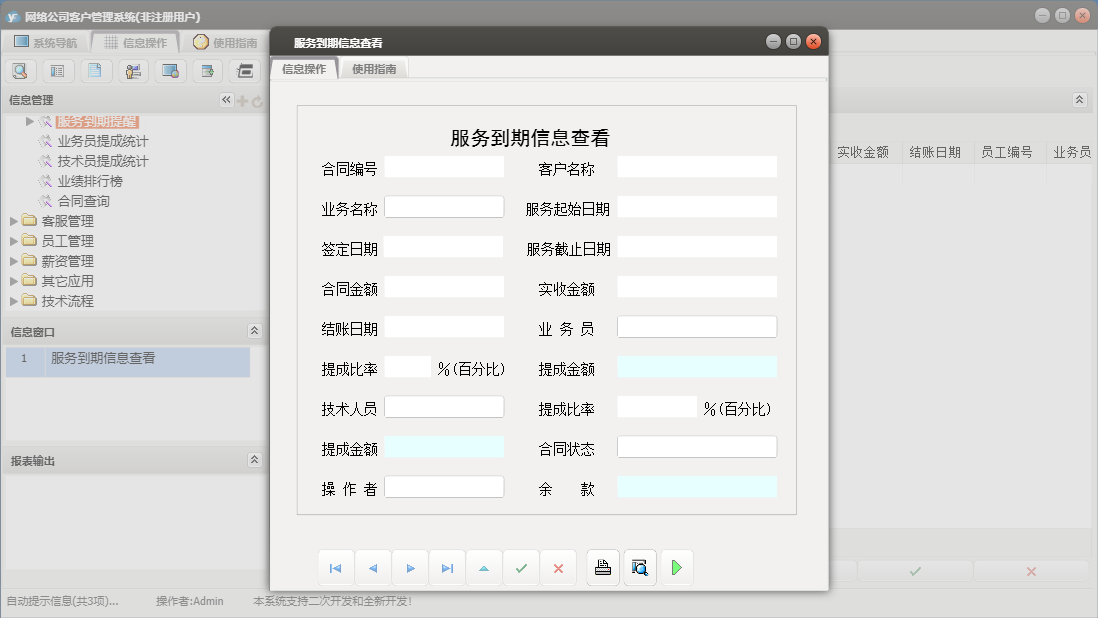
Task: Switch to 使用指南 tab inside the dialog
Action: (x=374, y=69)
